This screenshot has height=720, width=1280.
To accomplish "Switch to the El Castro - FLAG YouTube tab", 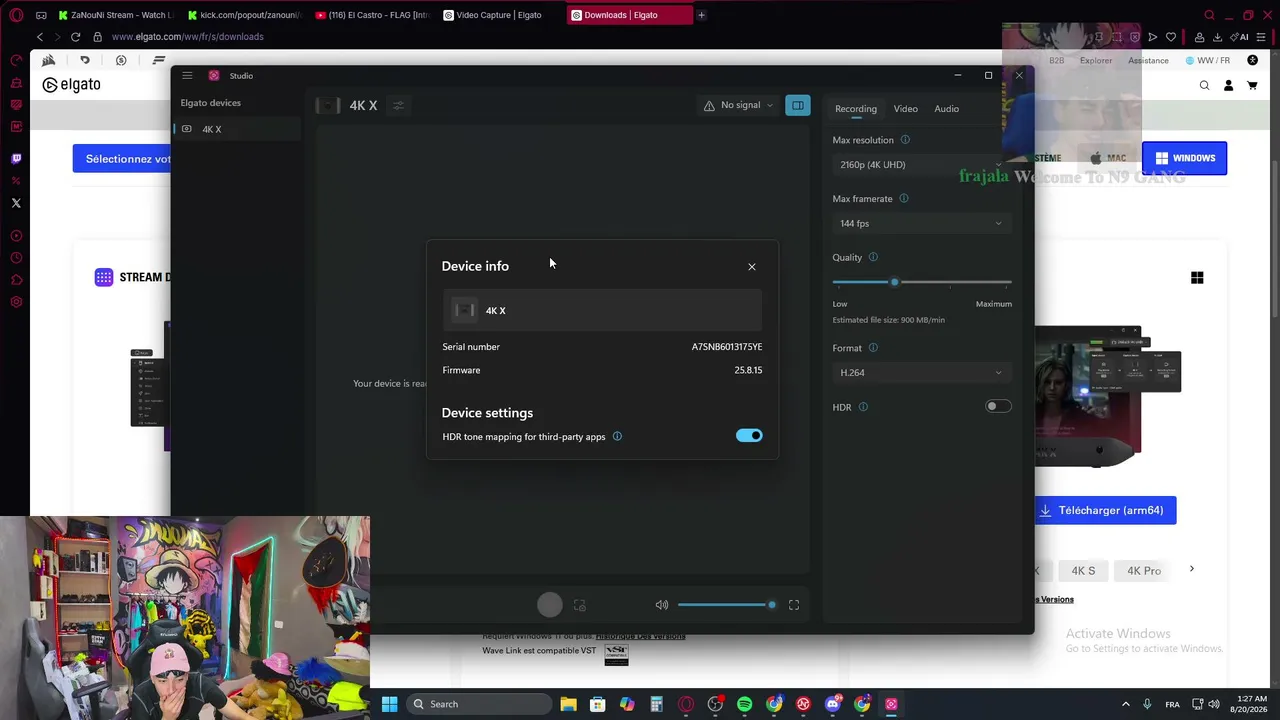I will coord(374,15).
